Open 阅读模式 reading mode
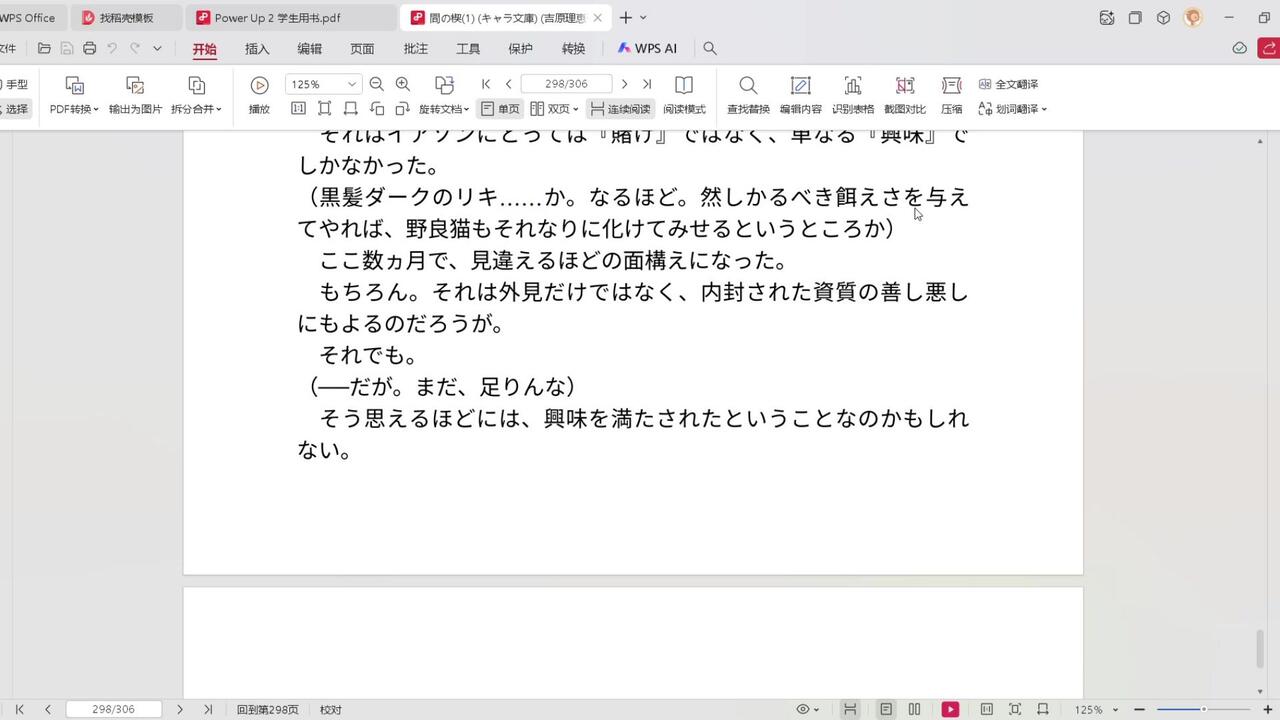1280x720 pixels. pyautogui.click(x=684, y=96)
